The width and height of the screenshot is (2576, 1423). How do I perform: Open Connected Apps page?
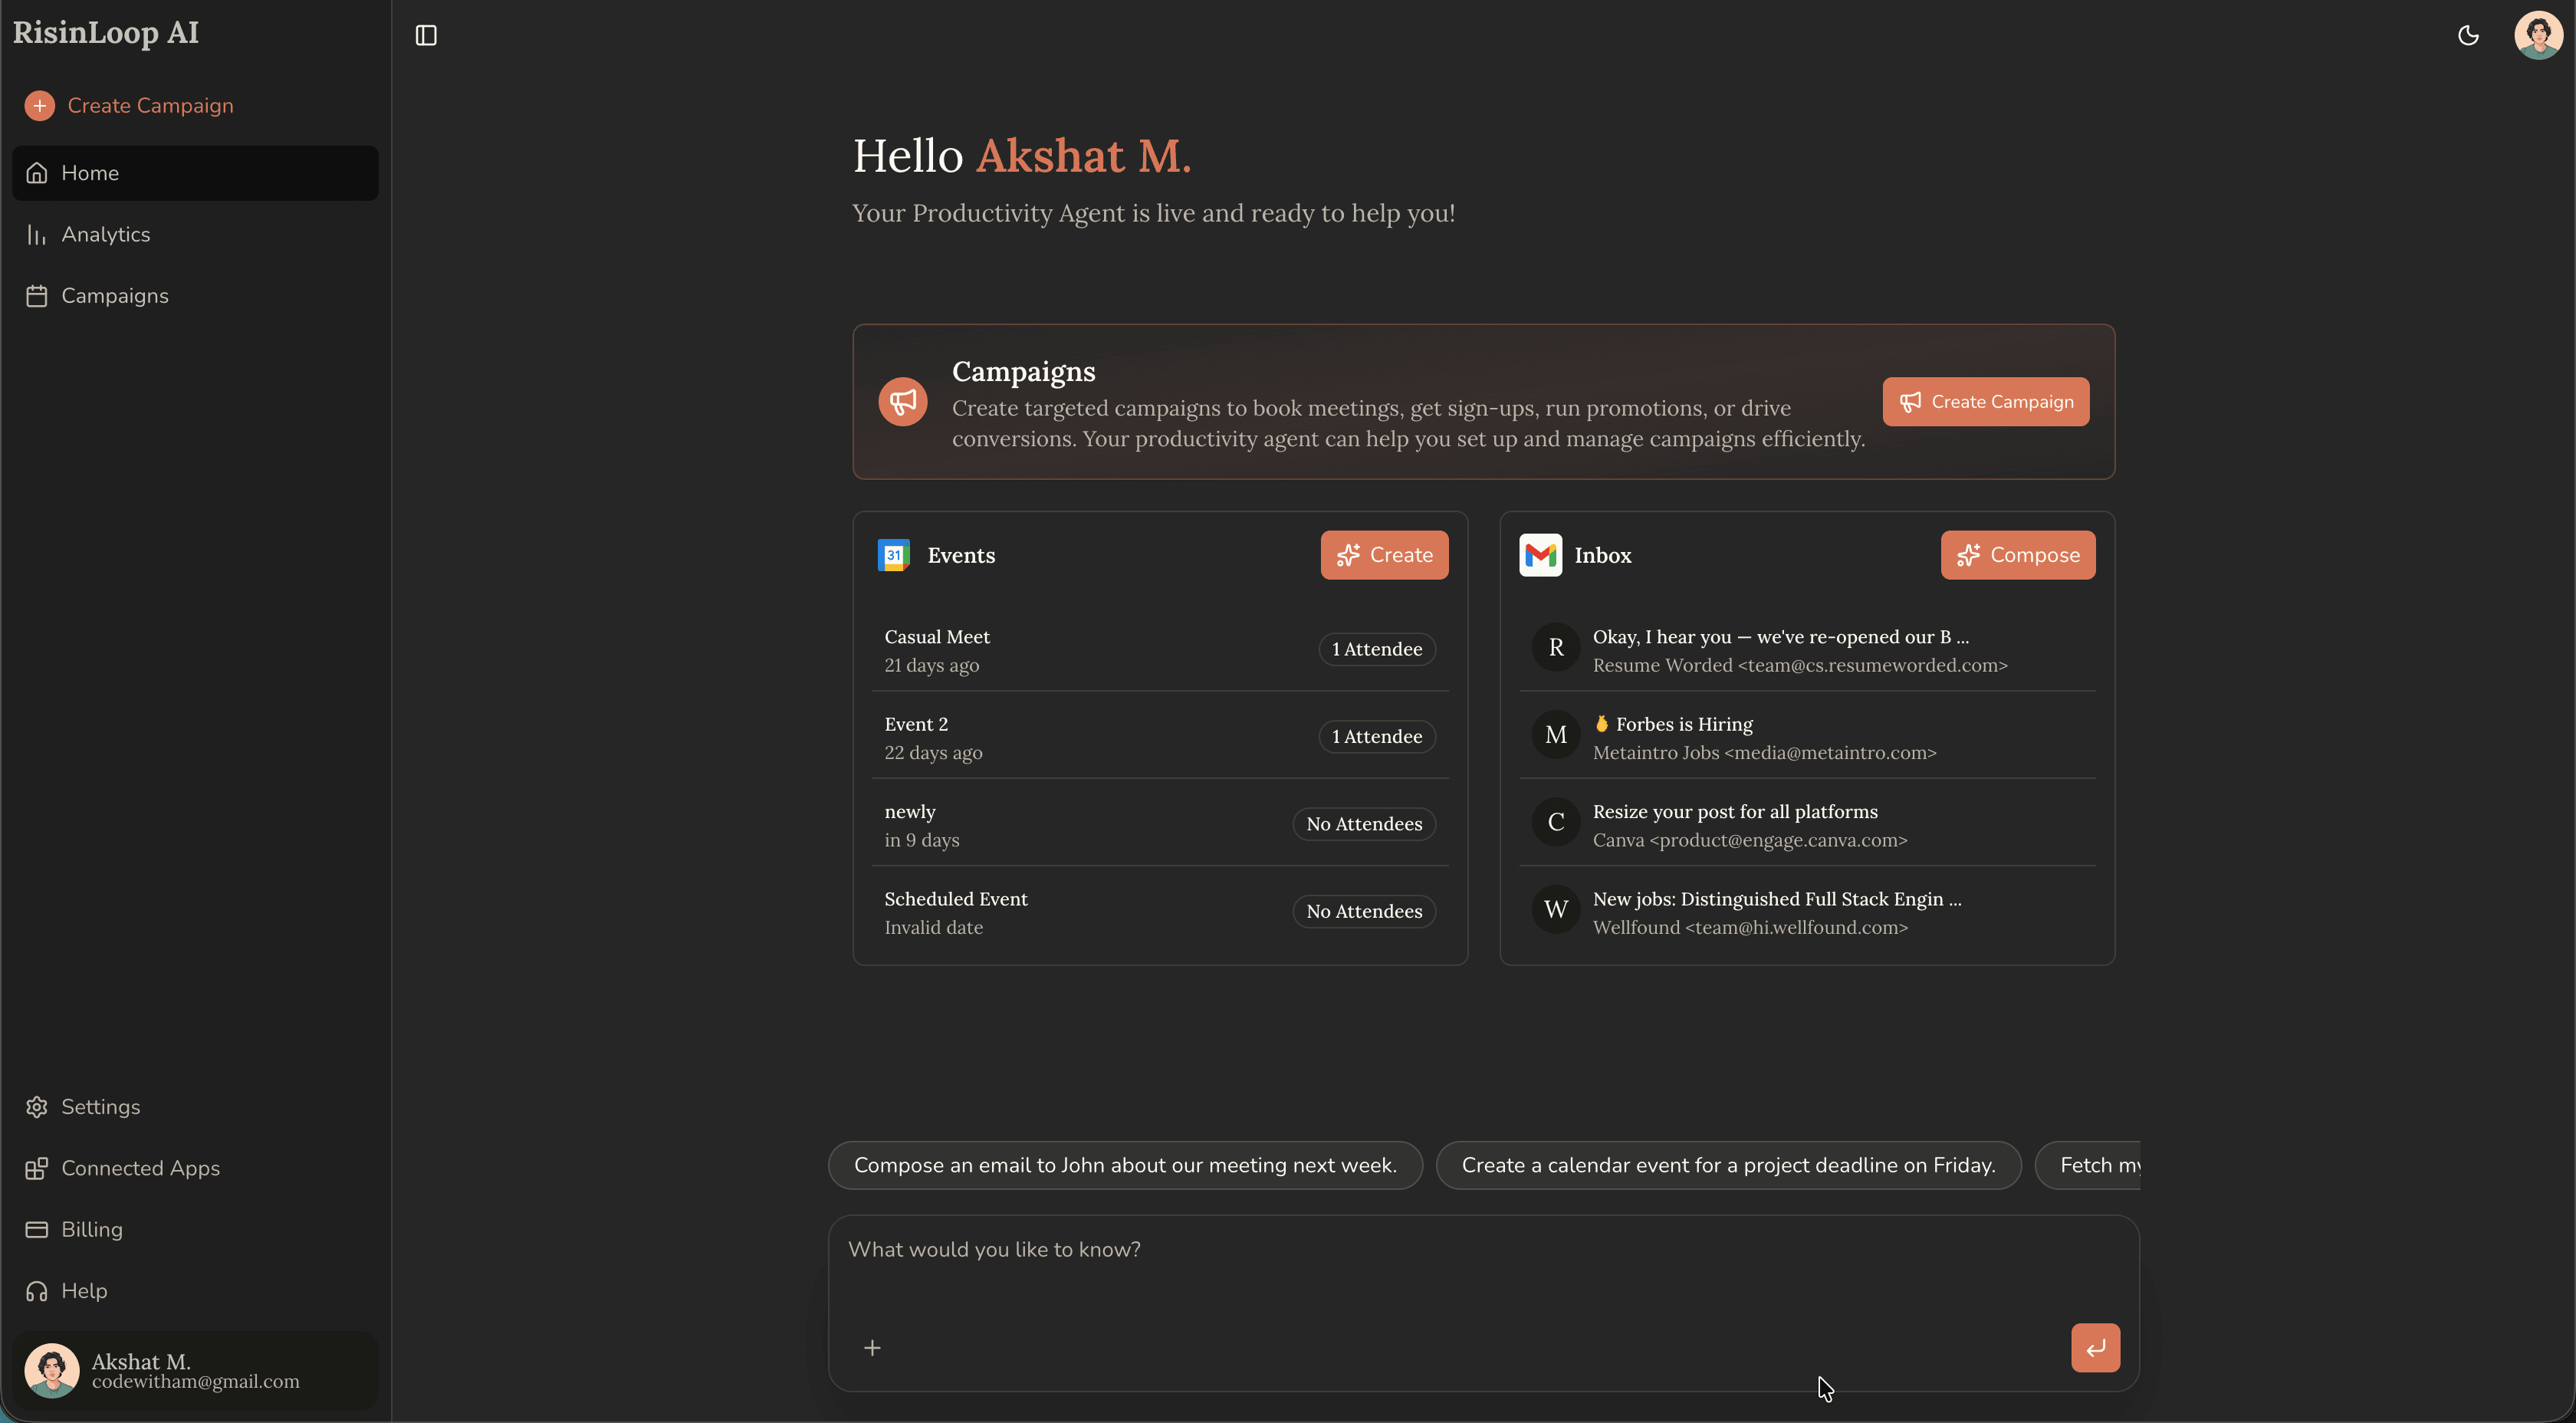tap(140, 1168)
